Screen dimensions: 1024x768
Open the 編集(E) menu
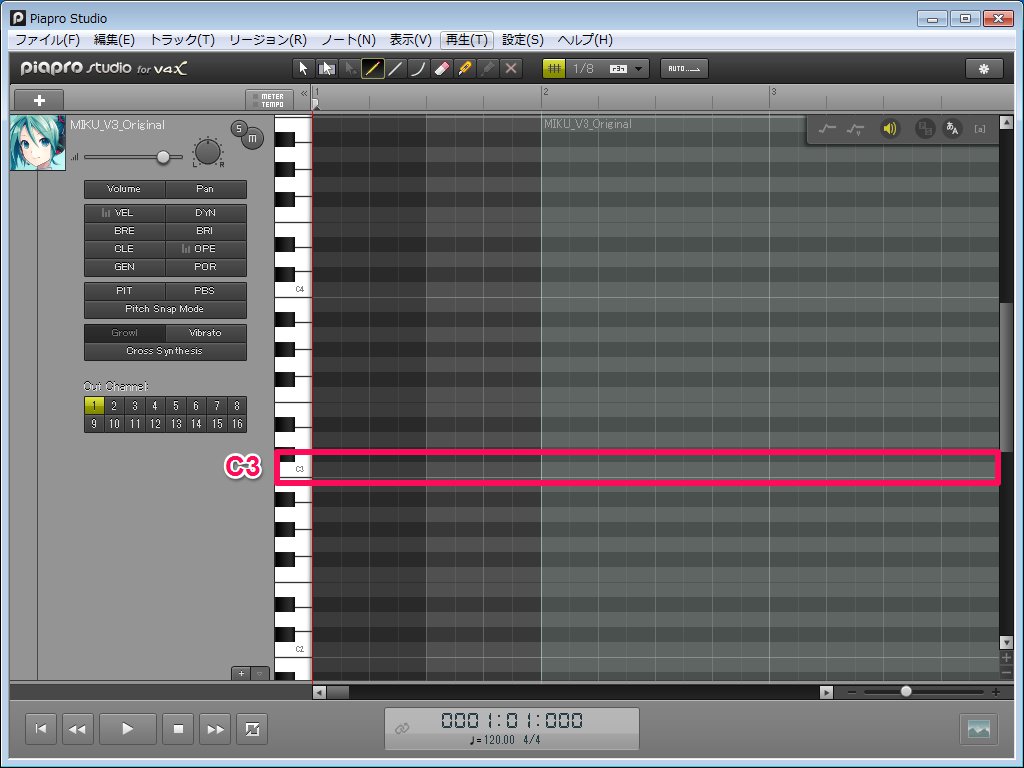point(114,40)
